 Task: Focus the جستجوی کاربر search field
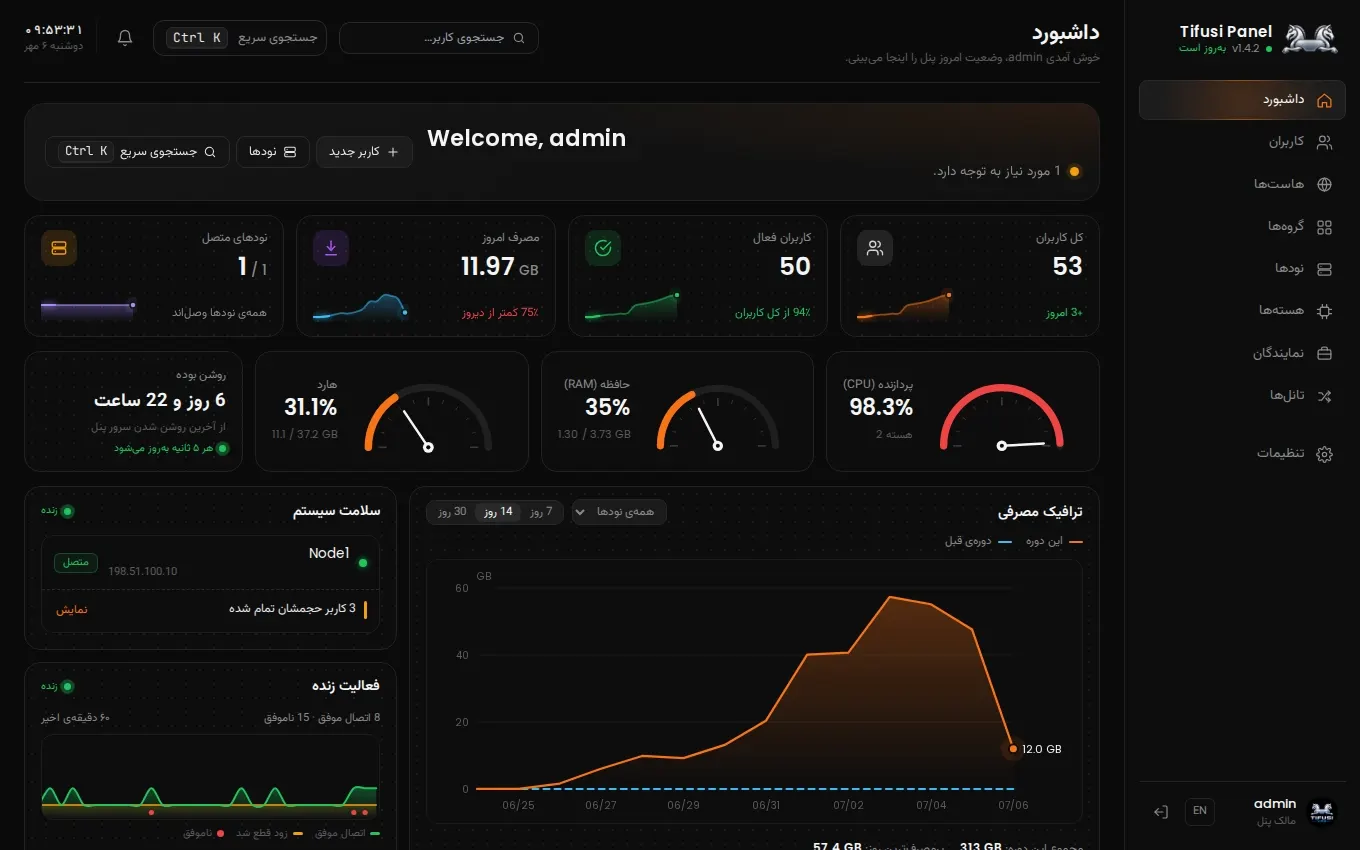[439, 38]
